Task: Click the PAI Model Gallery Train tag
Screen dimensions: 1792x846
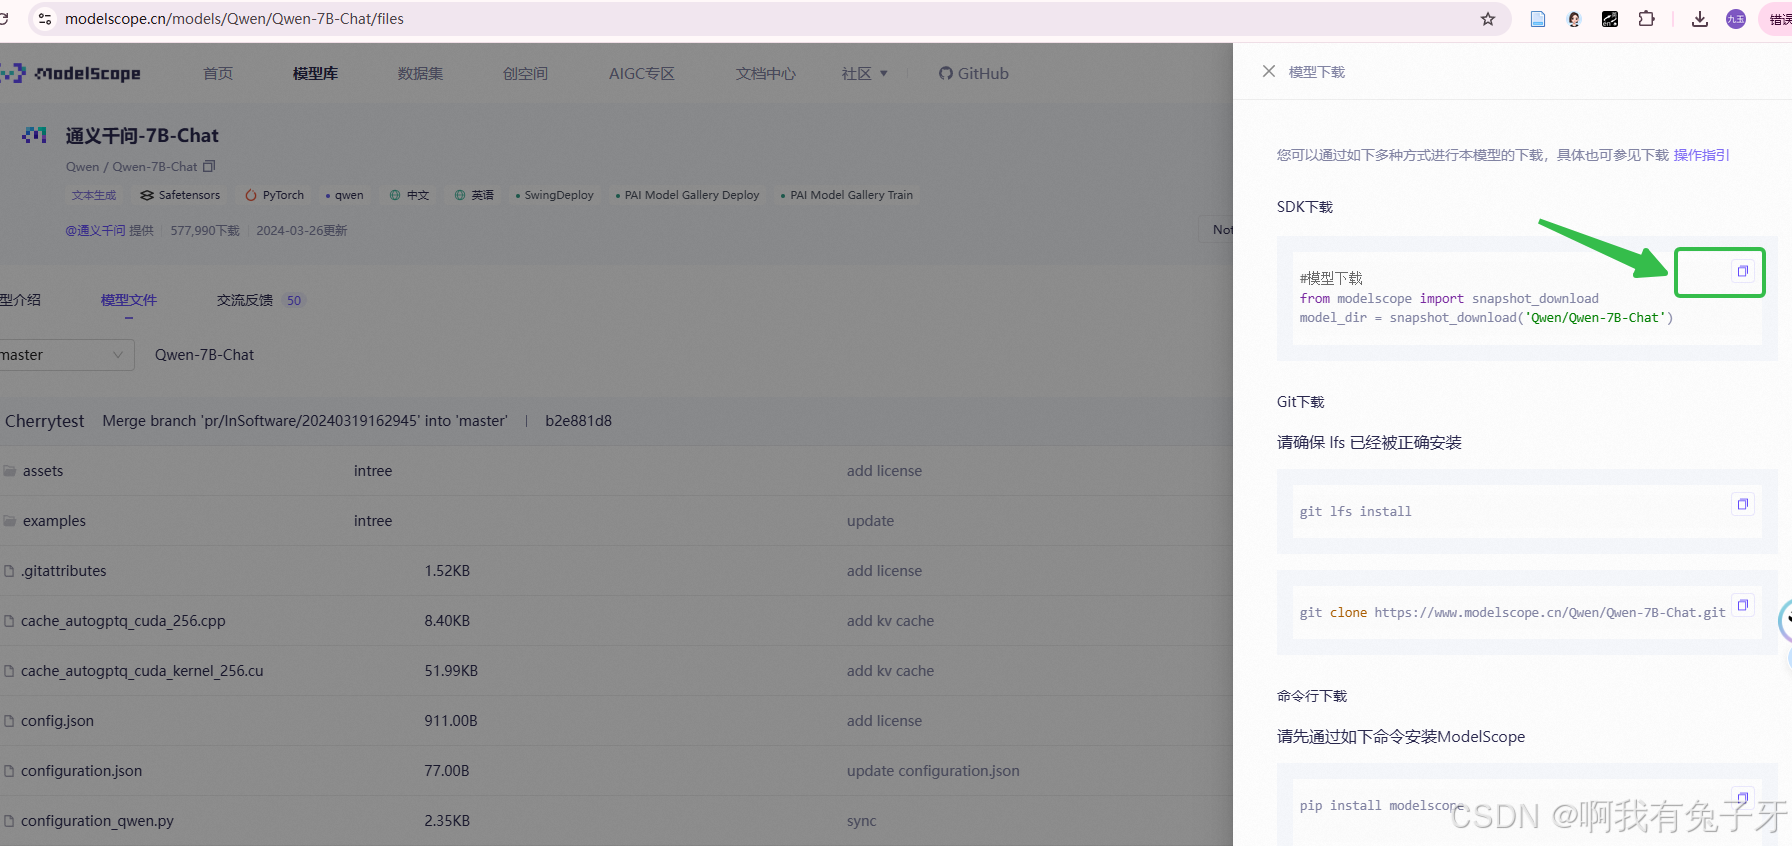Action: pos(847,195)
